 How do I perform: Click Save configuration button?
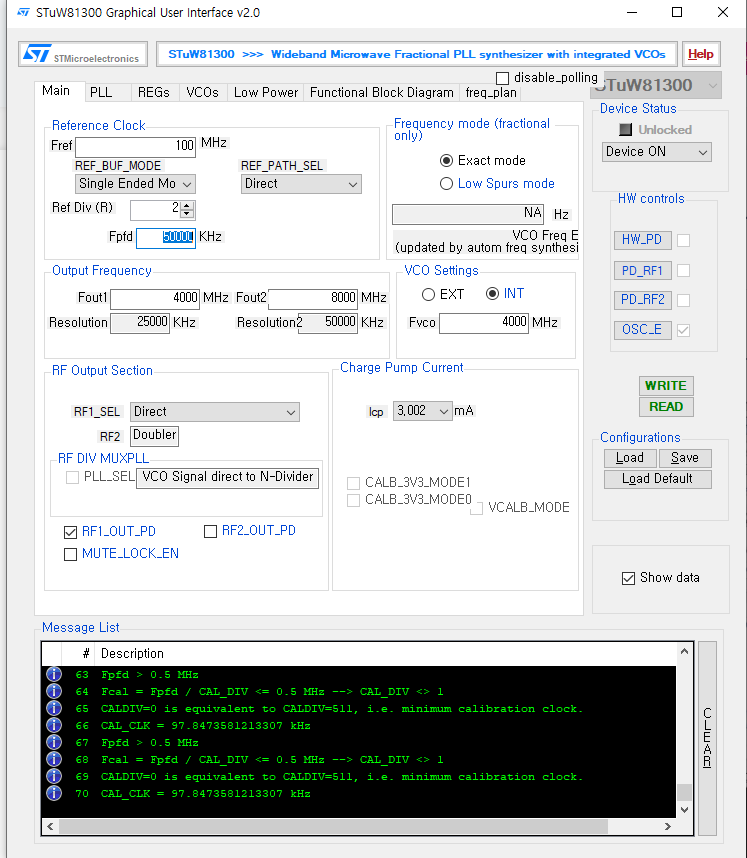pyautogui.click(x=685, y=458)
